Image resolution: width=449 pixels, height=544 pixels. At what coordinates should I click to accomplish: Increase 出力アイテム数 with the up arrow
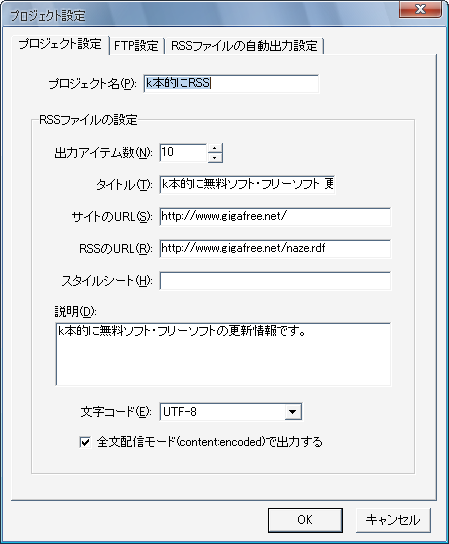215,148
